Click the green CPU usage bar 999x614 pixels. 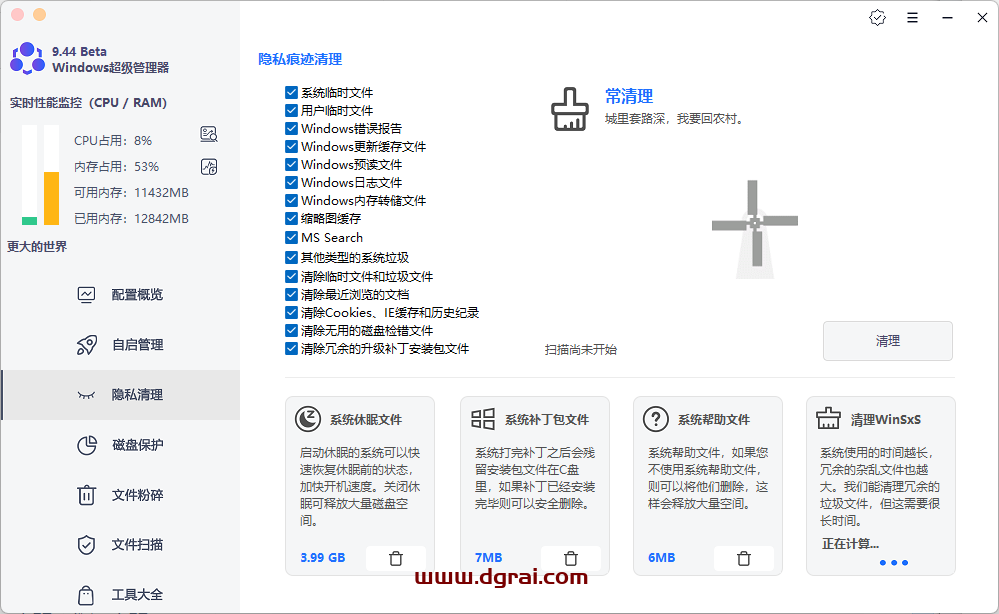29,221
